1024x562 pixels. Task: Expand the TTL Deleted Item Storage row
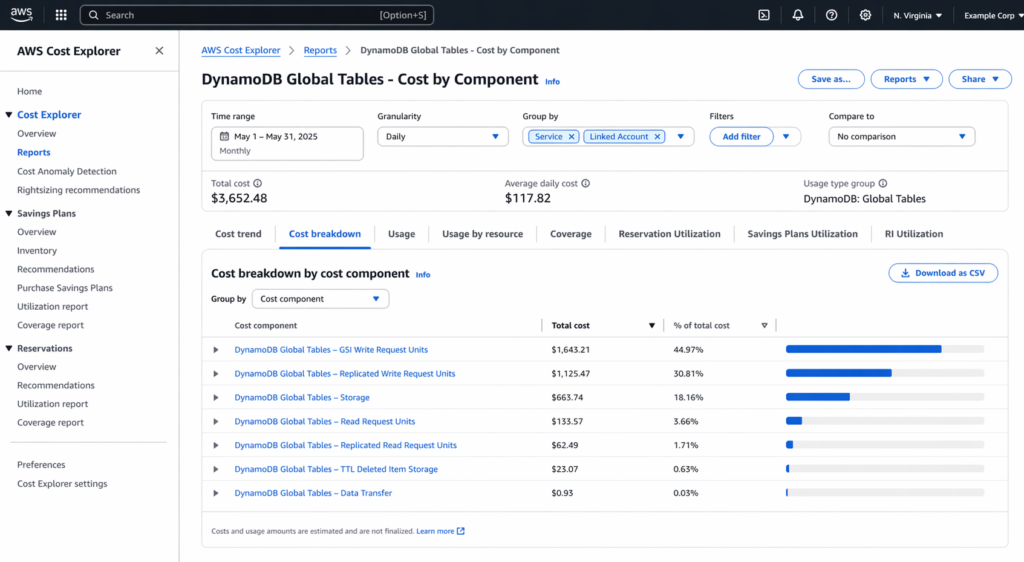coord(216,469)
